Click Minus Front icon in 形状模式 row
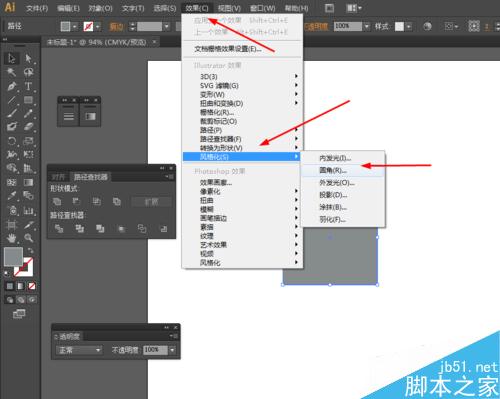Screen dimensions: 500x399 point(76,201)
